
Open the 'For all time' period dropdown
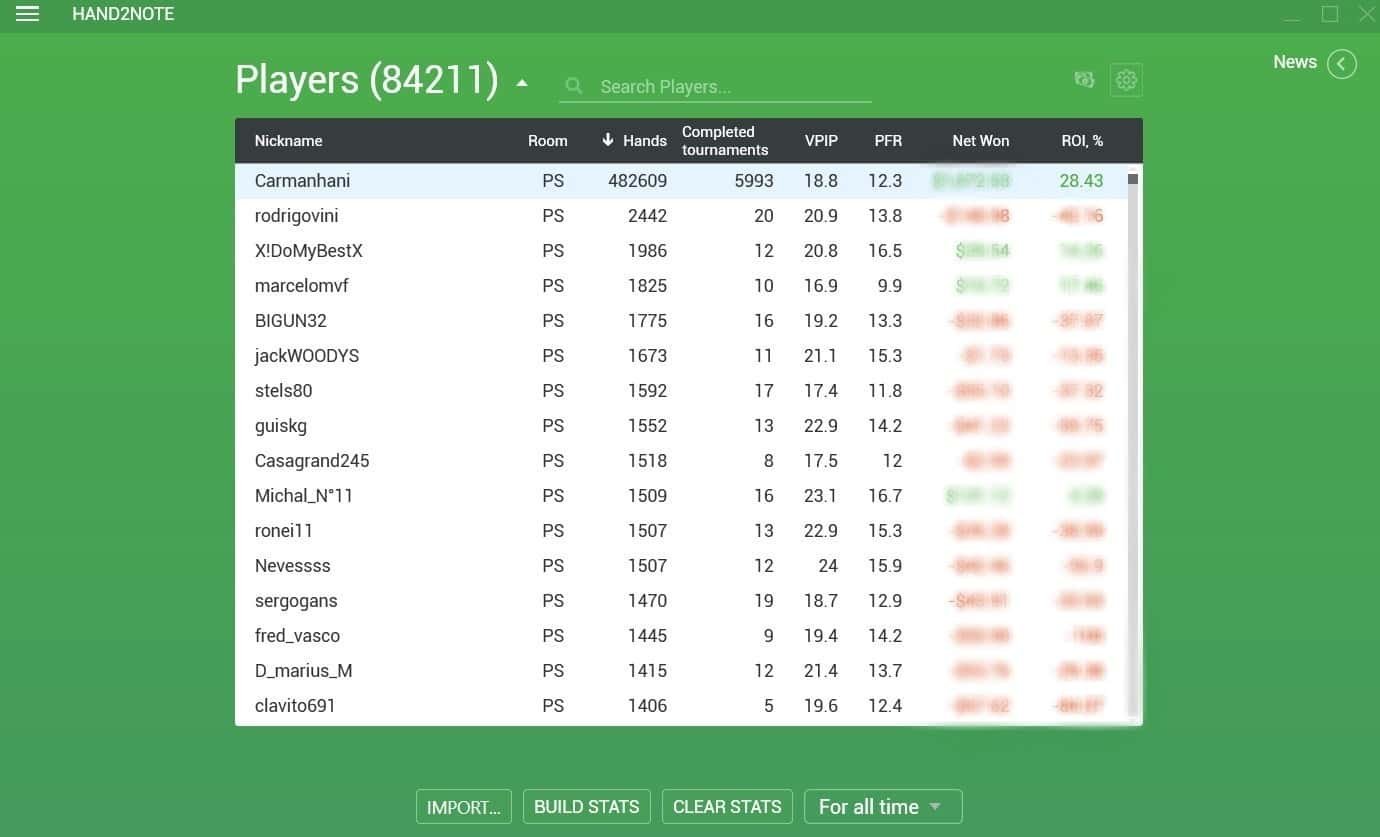coord(882,806)
